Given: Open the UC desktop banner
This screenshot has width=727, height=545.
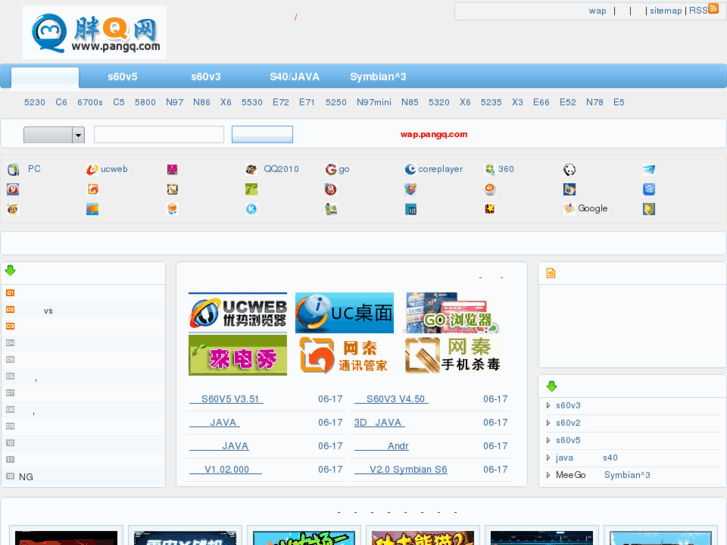Looking at the screenshot, I should [x=344, y=313].
